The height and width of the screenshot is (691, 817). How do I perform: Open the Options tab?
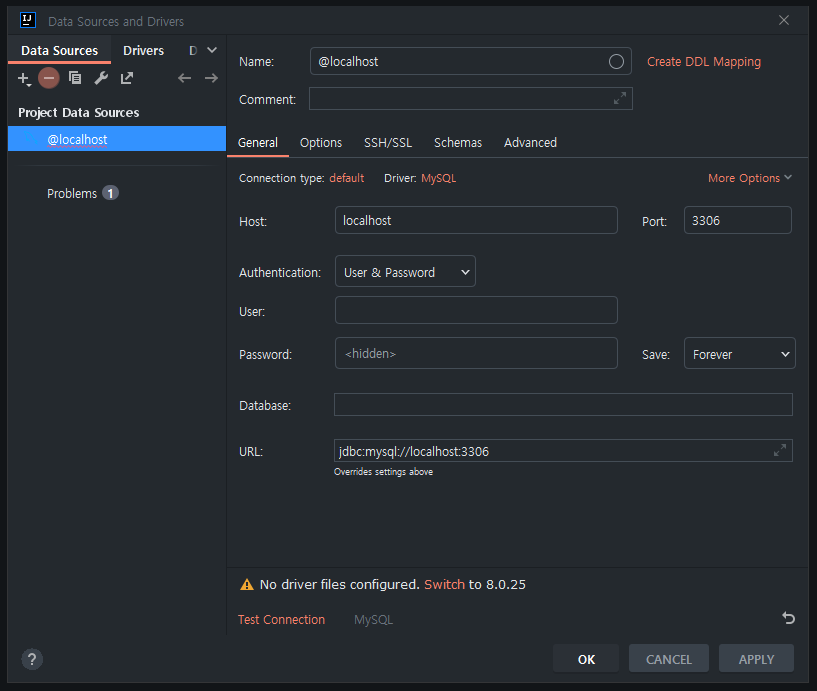click(321, 143)
